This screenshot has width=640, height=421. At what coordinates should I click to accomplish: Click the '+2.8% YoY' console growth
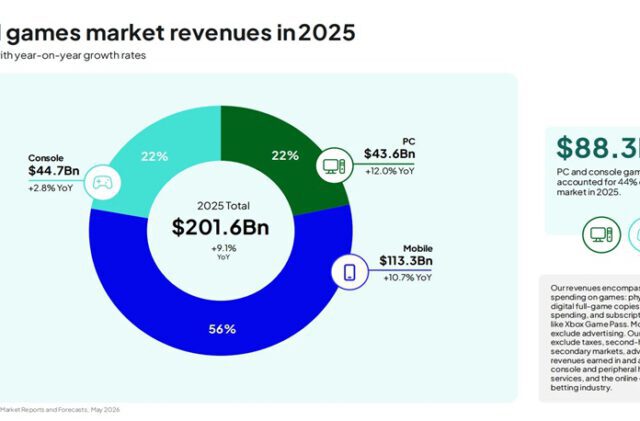[x=51, y=188]
